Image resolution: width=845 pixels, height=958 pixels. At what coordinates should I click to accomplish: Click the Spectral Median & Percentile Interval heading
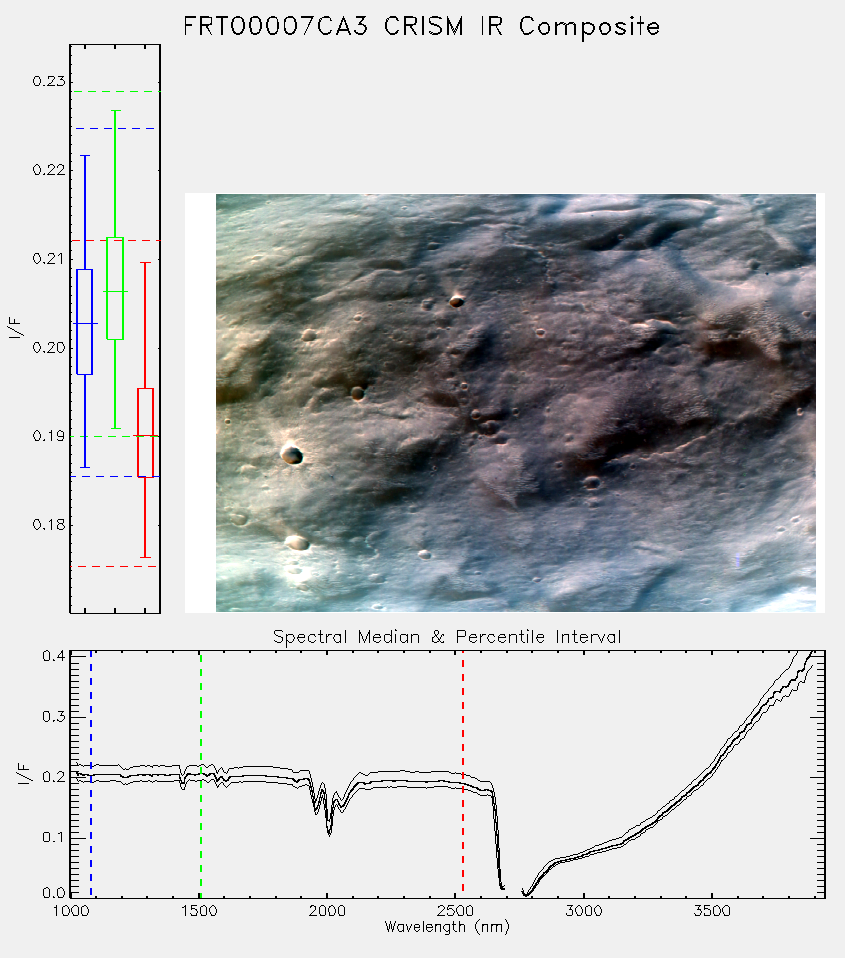pyautogui.click(x=447, y=637)
